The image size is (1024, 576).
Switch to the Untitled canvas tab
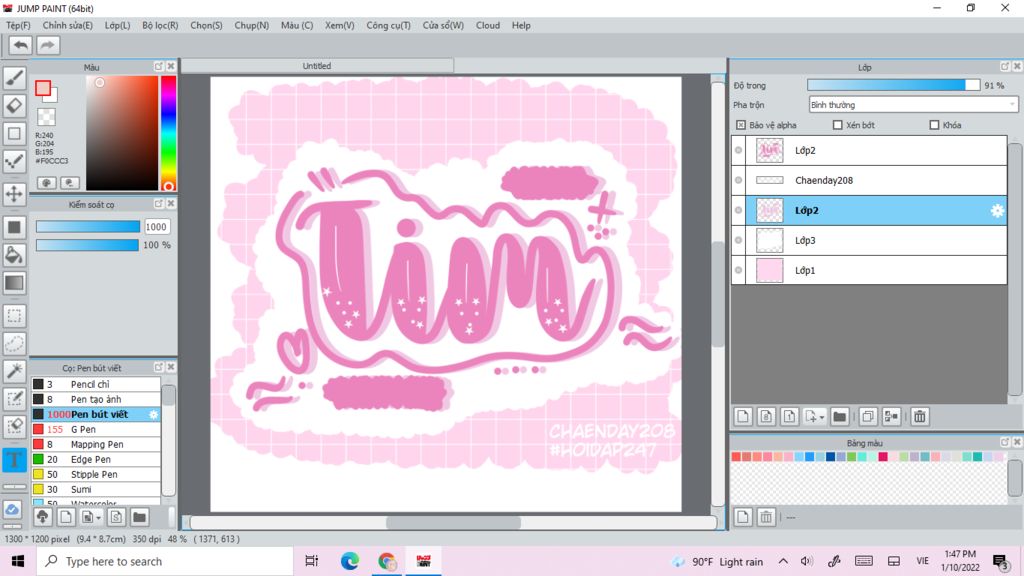coord(317,66)
